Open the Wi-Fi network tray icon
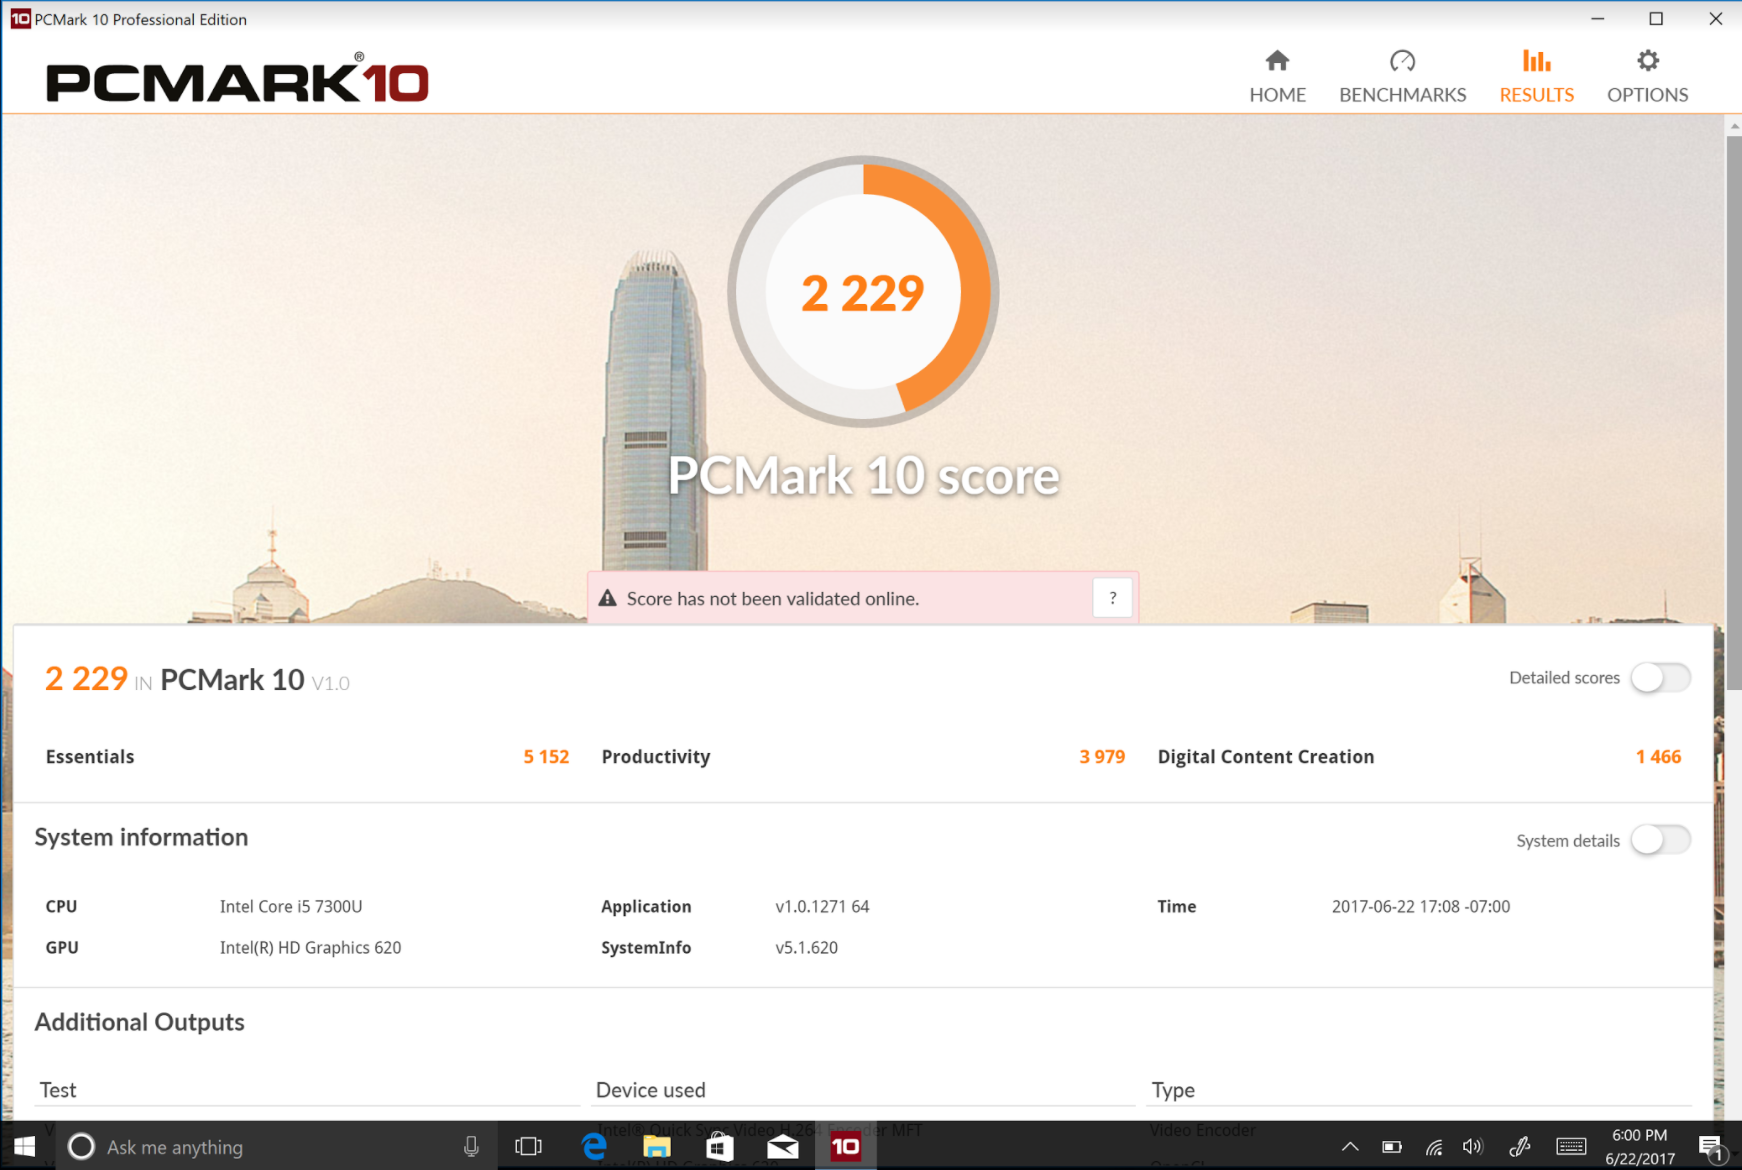The image size is (1742, 1170). point(1433,1146)
